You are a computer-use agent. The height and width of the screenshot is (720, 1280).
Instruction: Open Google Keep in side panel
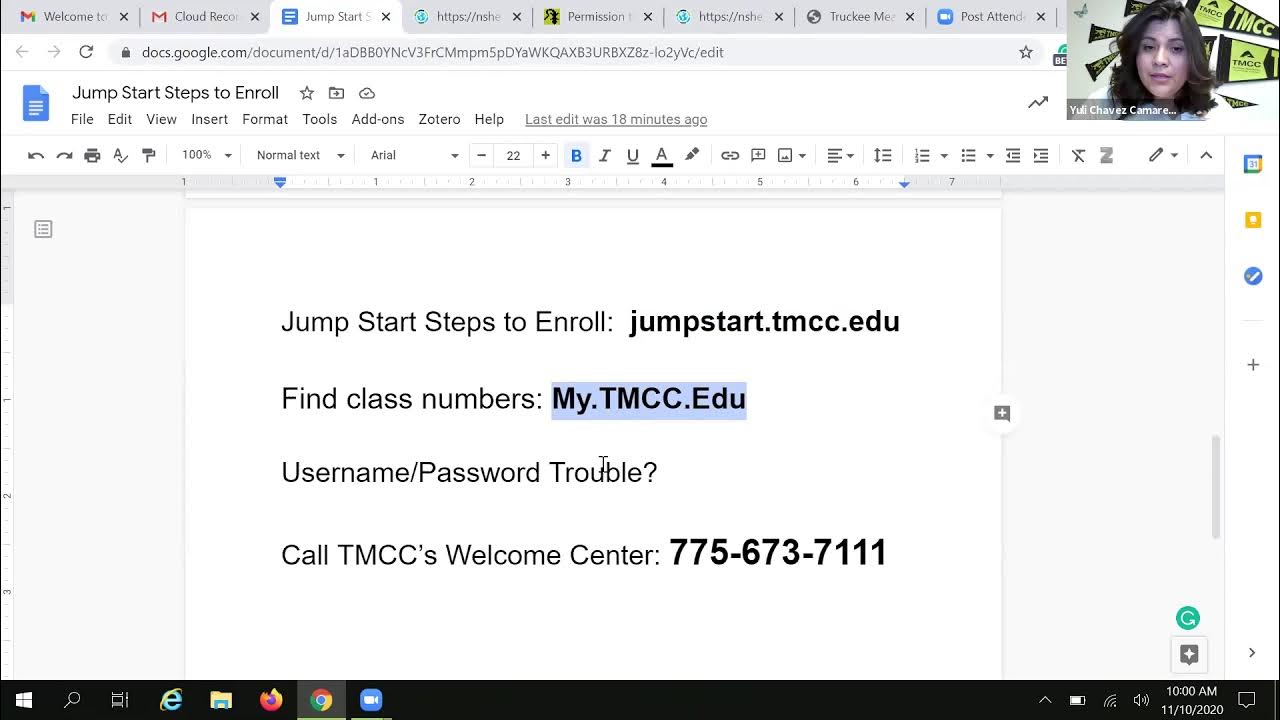tap(1253, 220)
